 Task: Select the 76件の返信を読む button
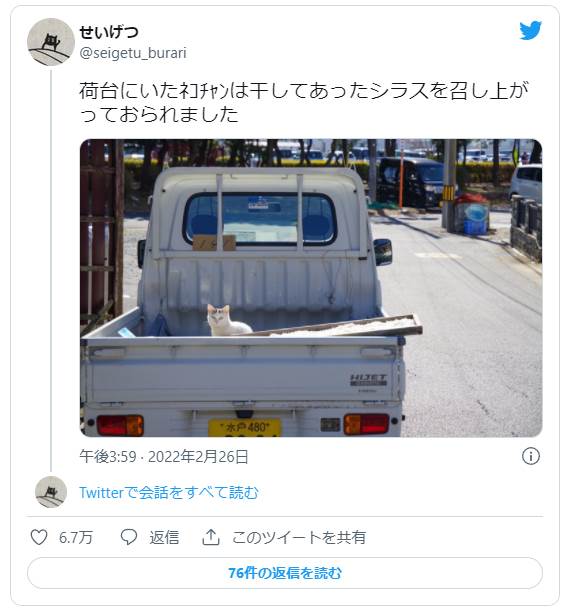pos(285,573)
